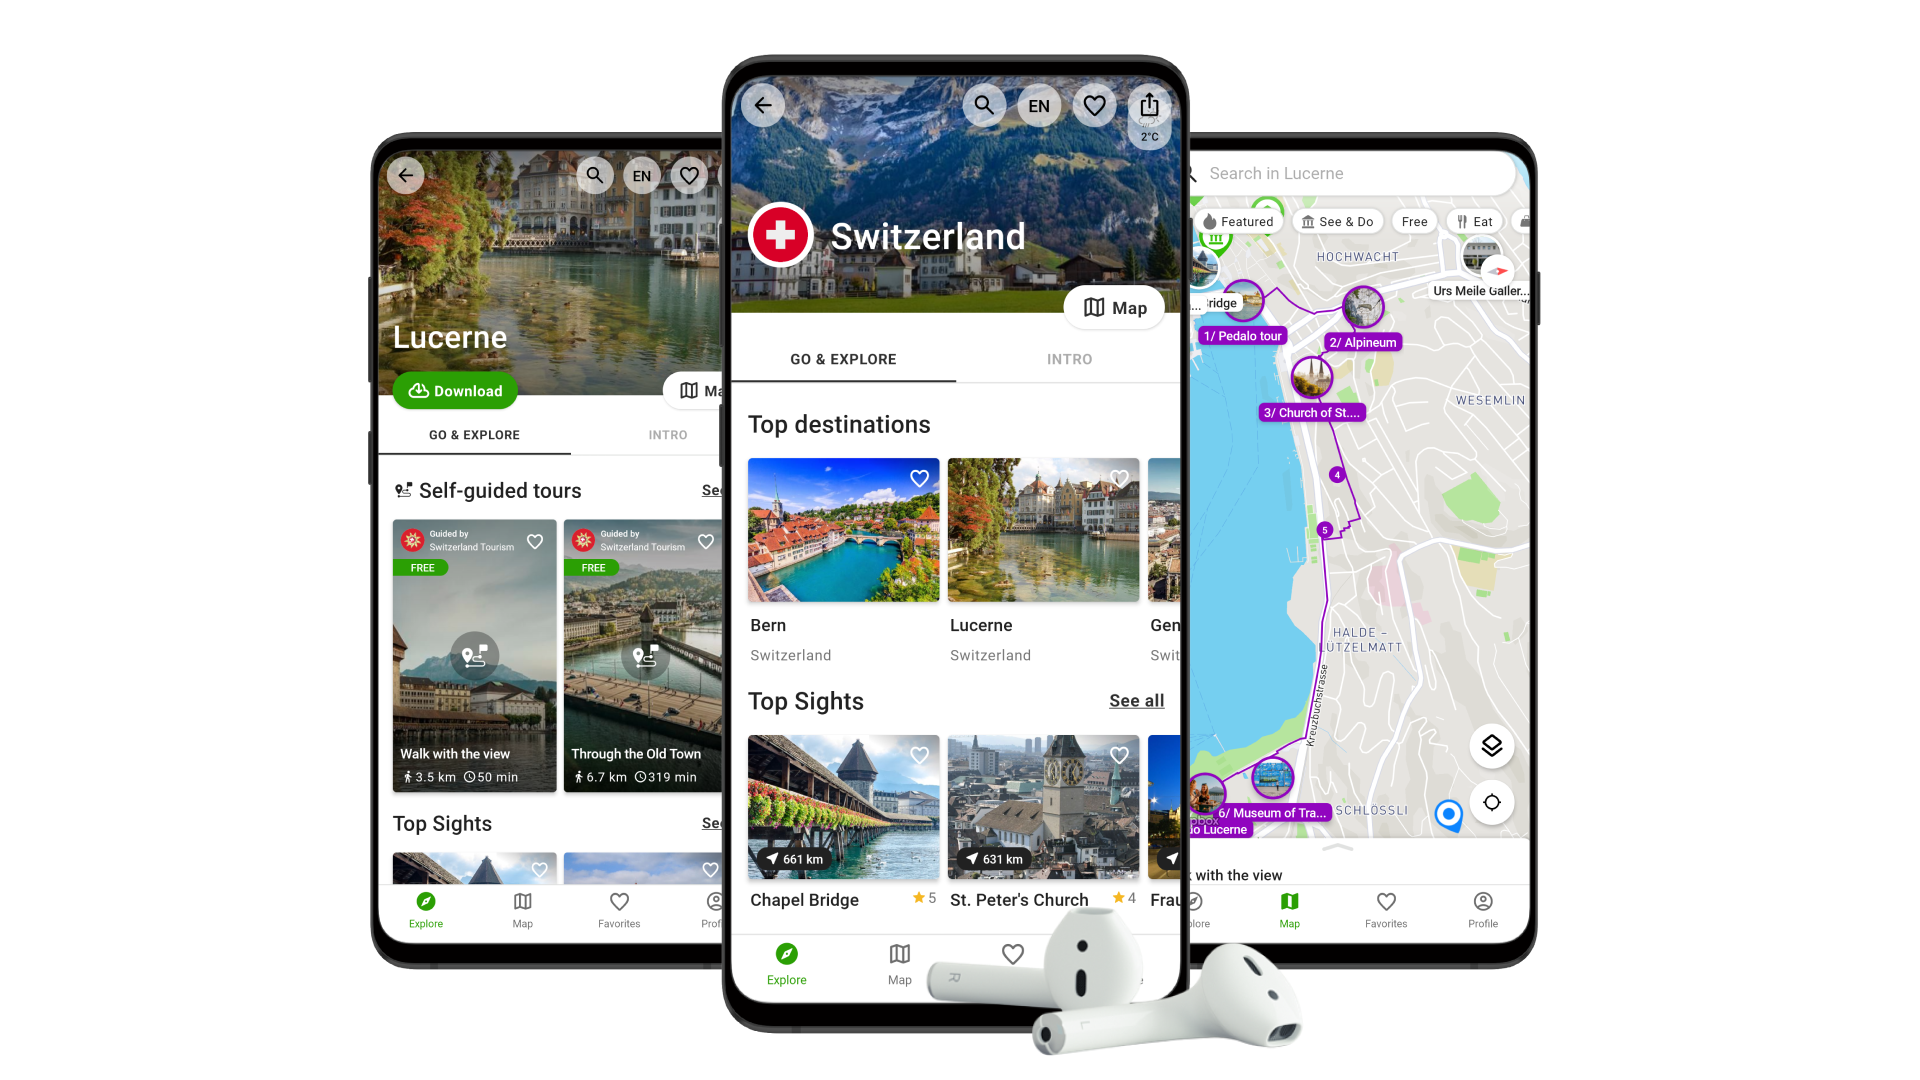Expand See all under Top Sights section
This screenshot has width=1920, height=1080.
pyautogui.click(x=1133, y=699)
